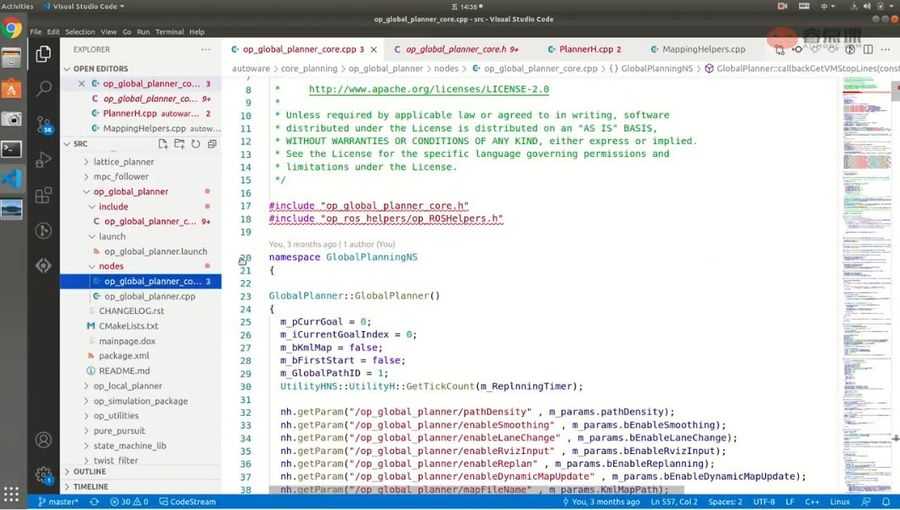Open CMakeLists.txt in explorer
The height and width of the screenshot is (510, 900).
click(128, 326)
